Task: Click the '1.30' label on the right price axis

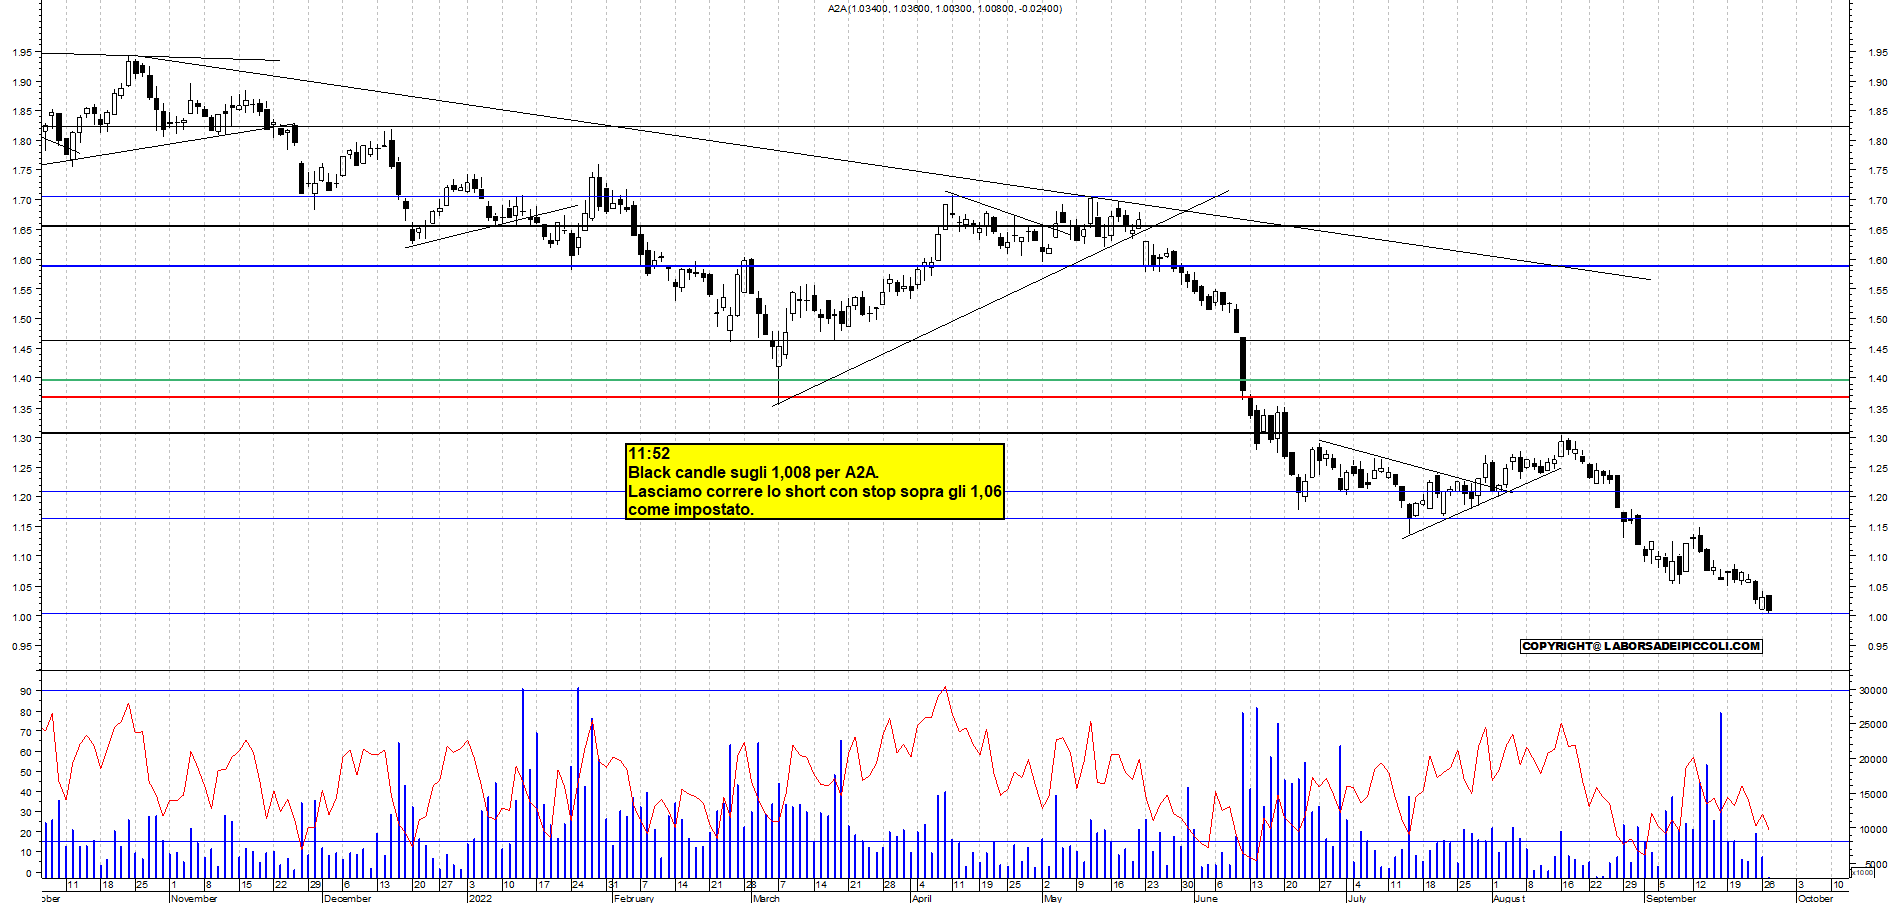Action: coord(1878,438)
